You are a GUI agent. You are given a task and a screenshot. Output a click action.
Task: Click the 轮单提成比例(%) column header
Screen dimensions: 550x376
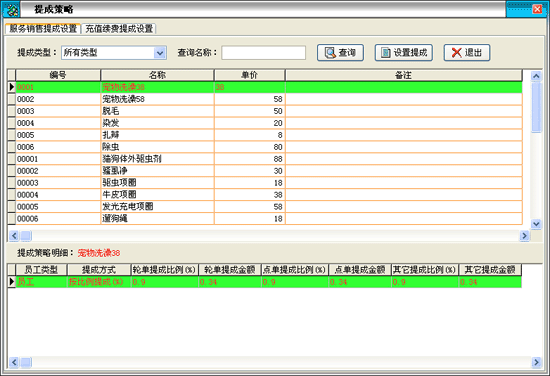pos(165,270)
